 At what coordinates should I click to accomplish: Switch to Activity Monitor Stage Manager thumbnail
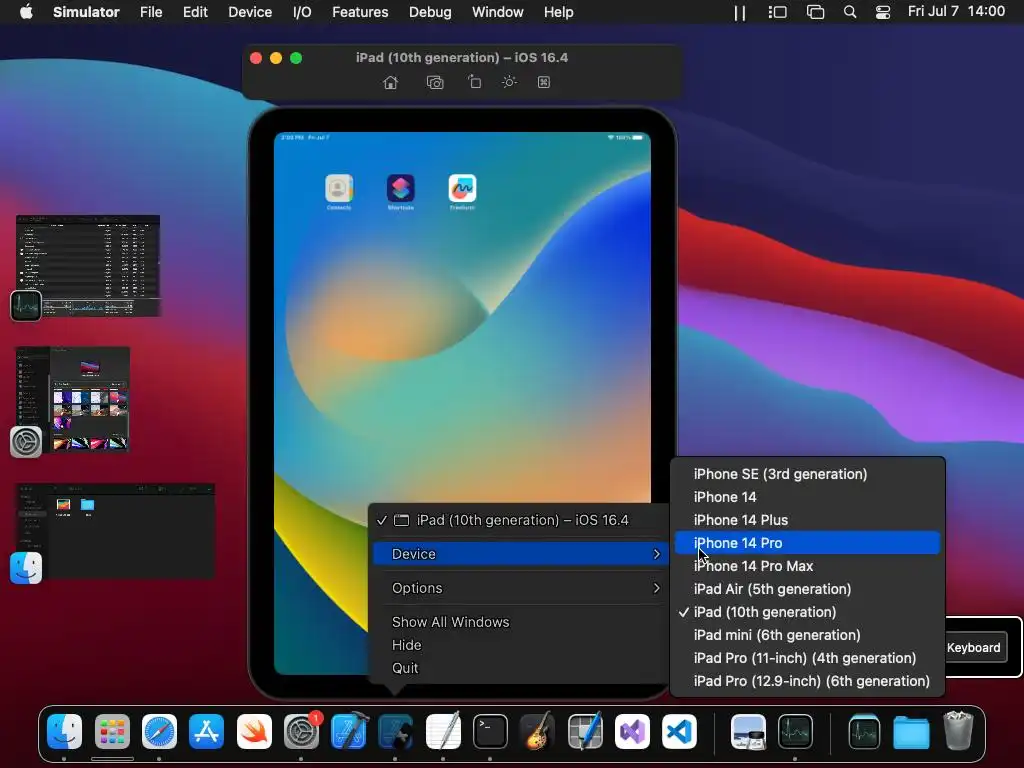[88, 266]
